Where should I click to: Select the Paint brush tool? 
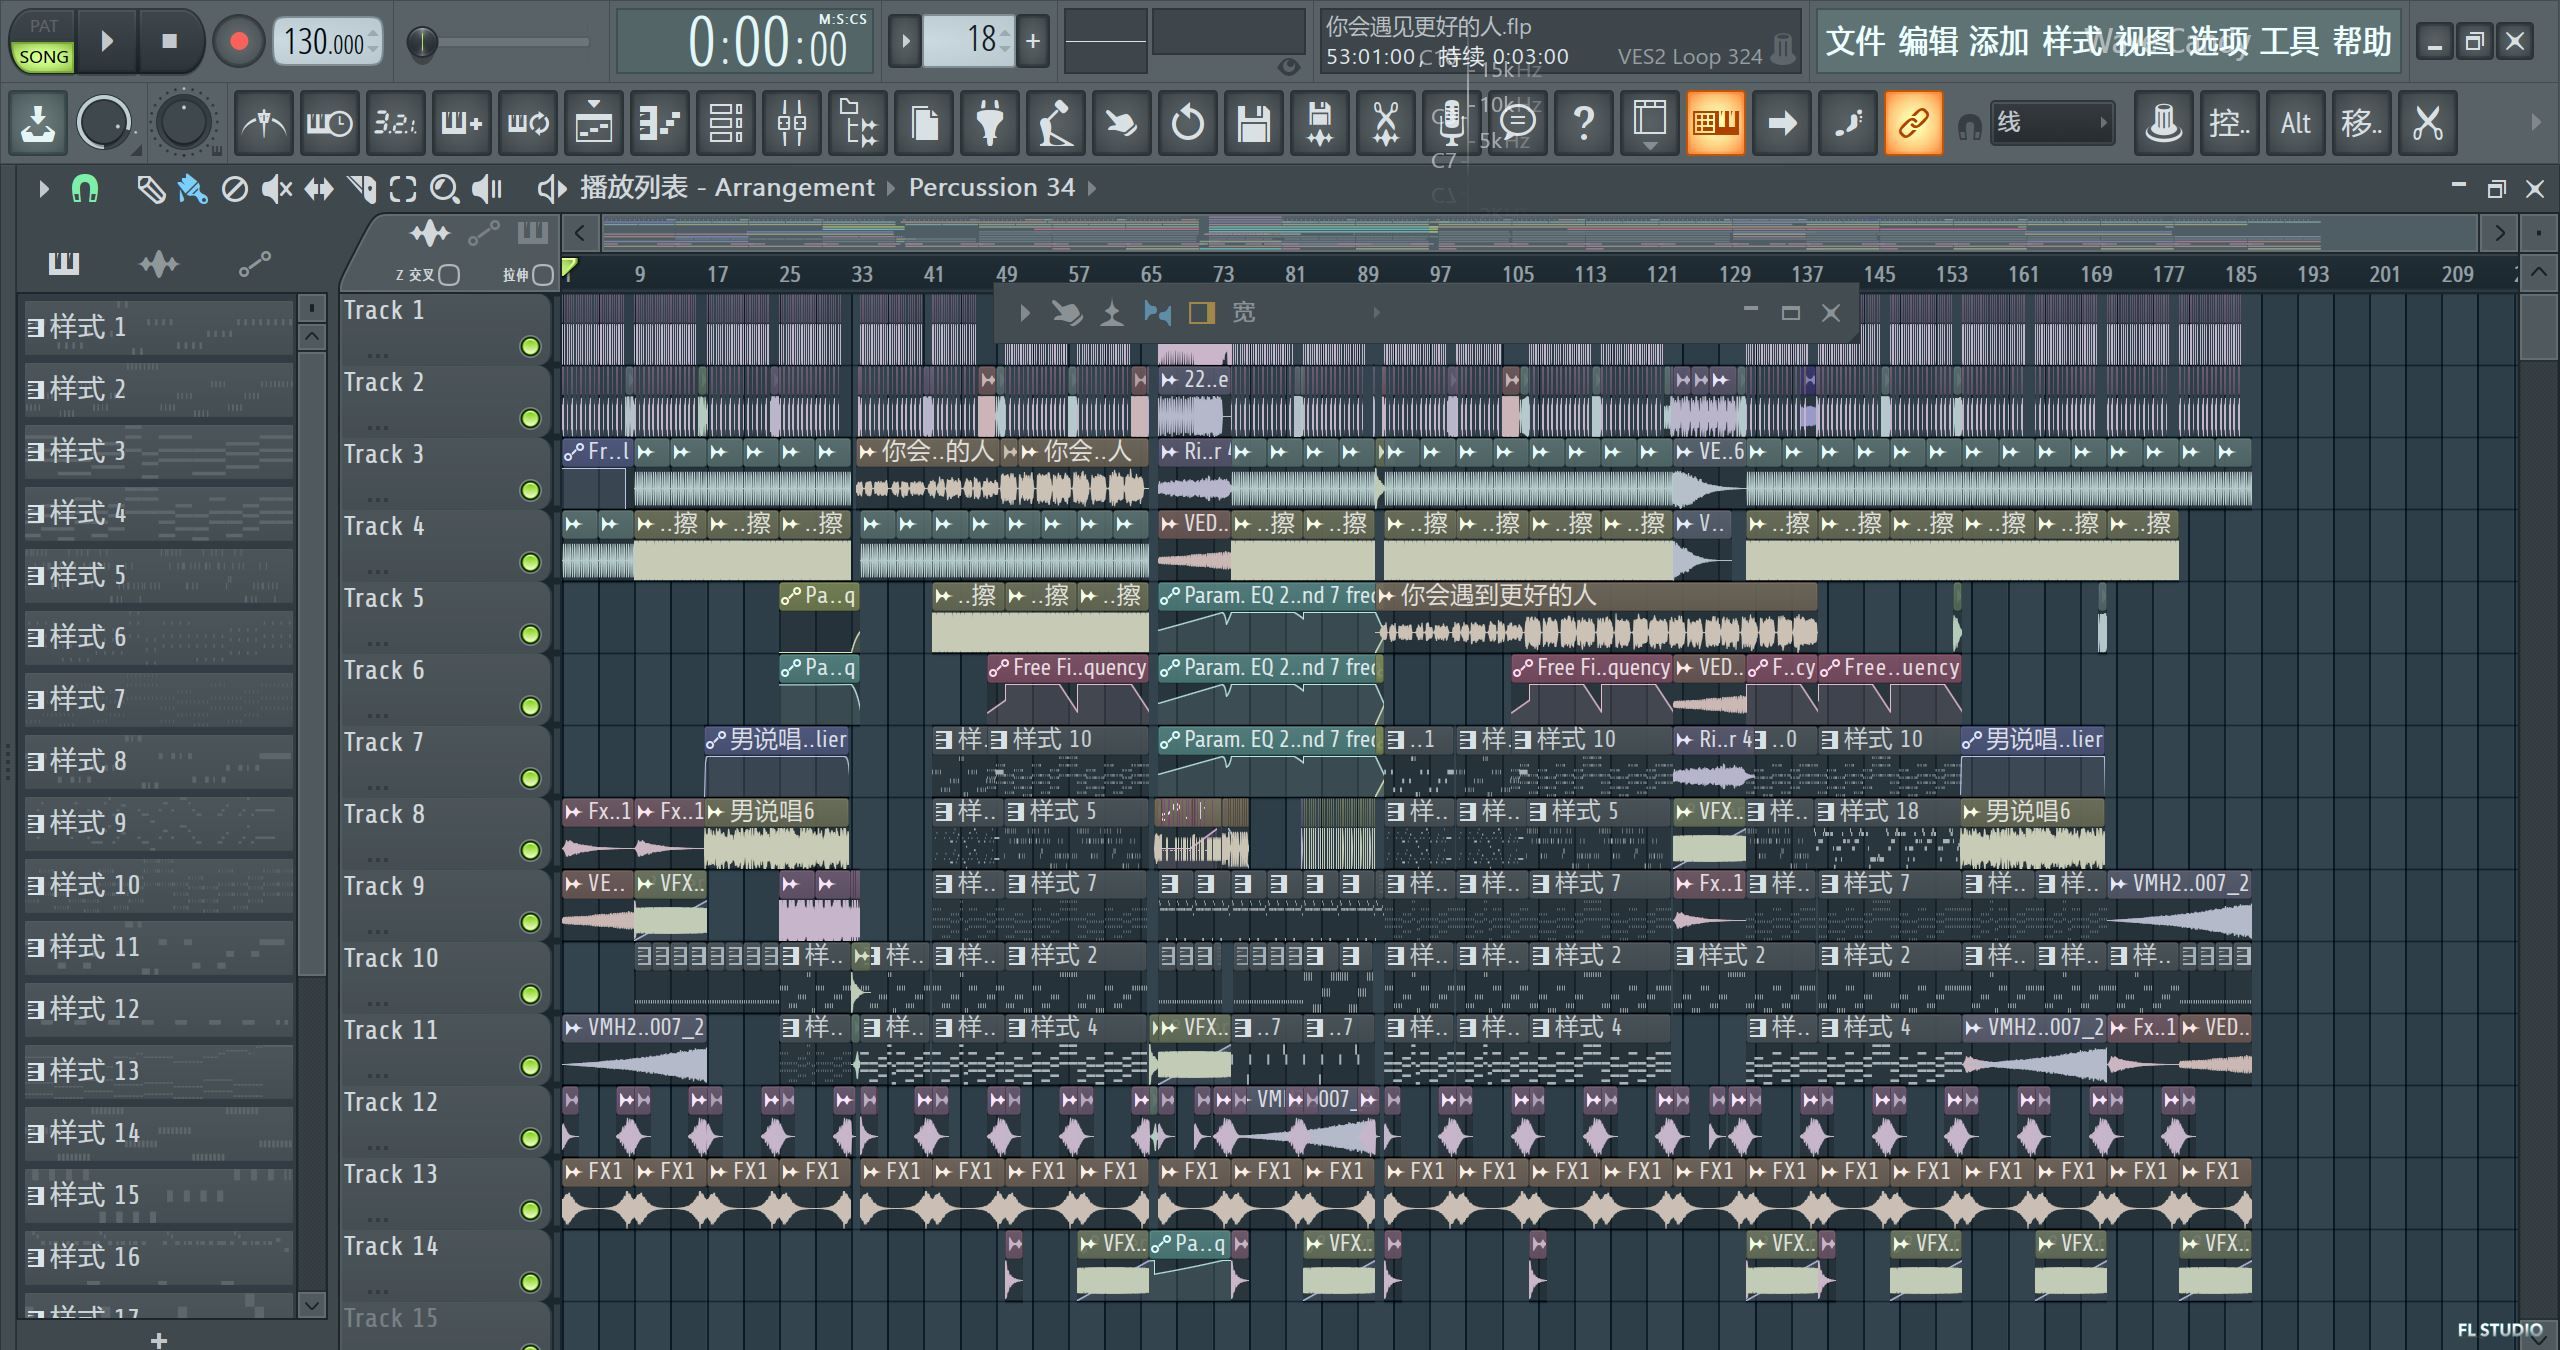pyautogui.click(x=192, y=189)
